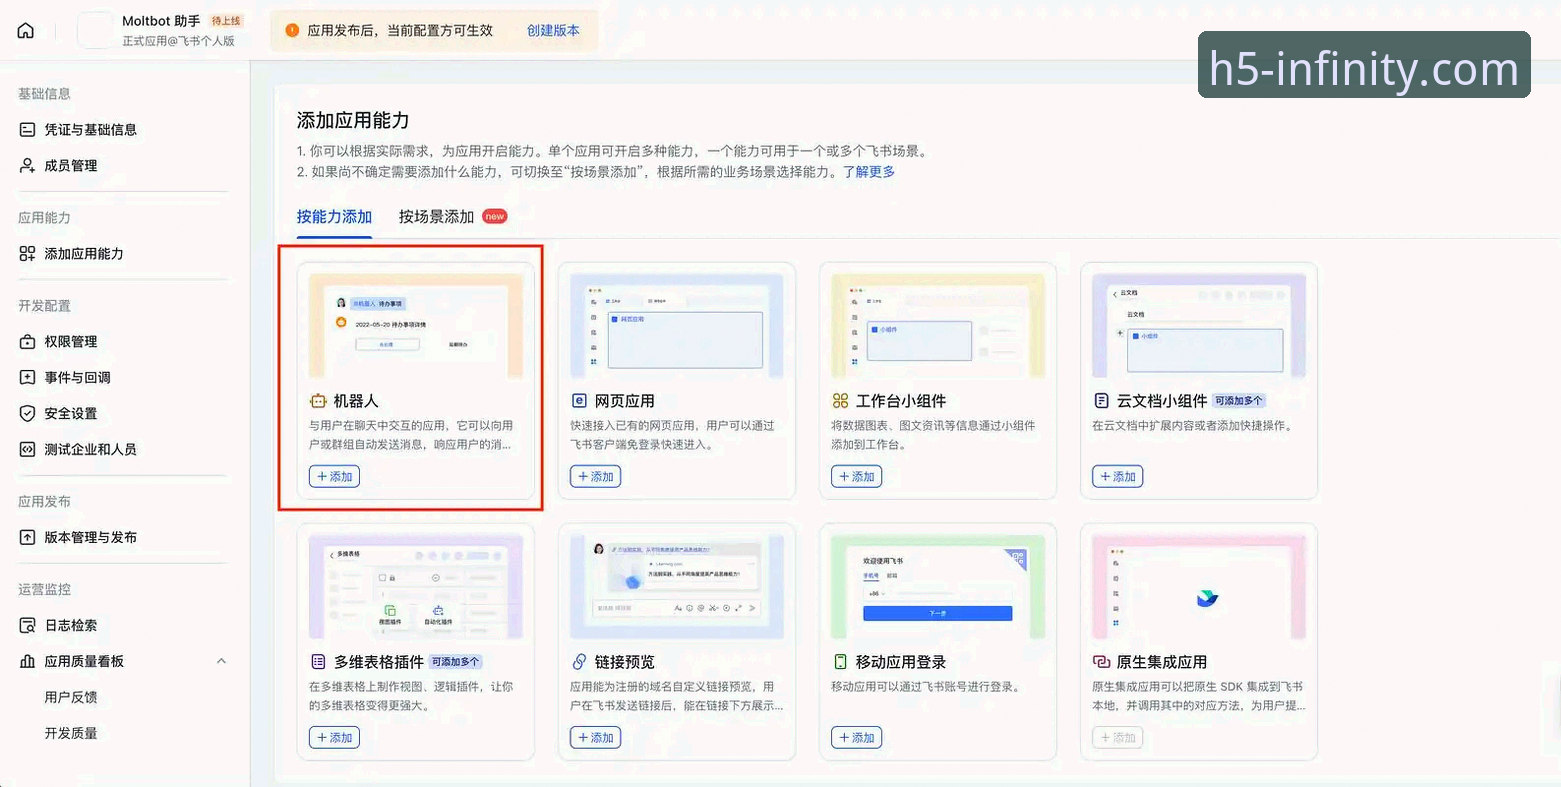
Task: Click the 了解更多 link
Action: pos(869,172)
